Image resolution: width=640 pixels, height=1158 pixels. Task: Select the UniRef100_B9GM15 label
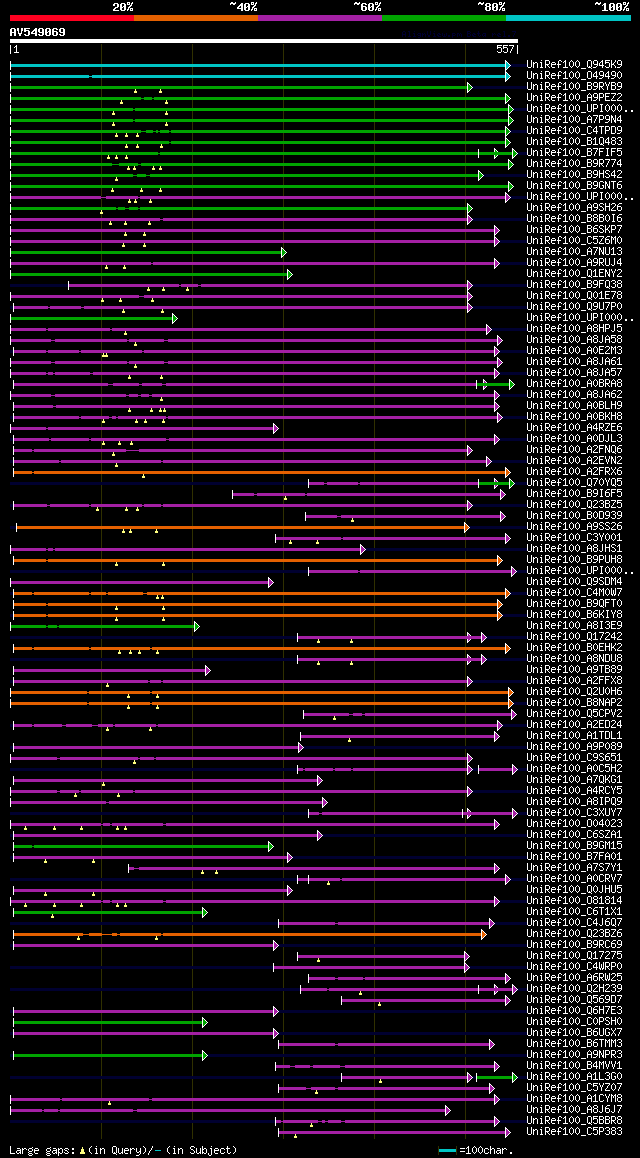point(574,846)
